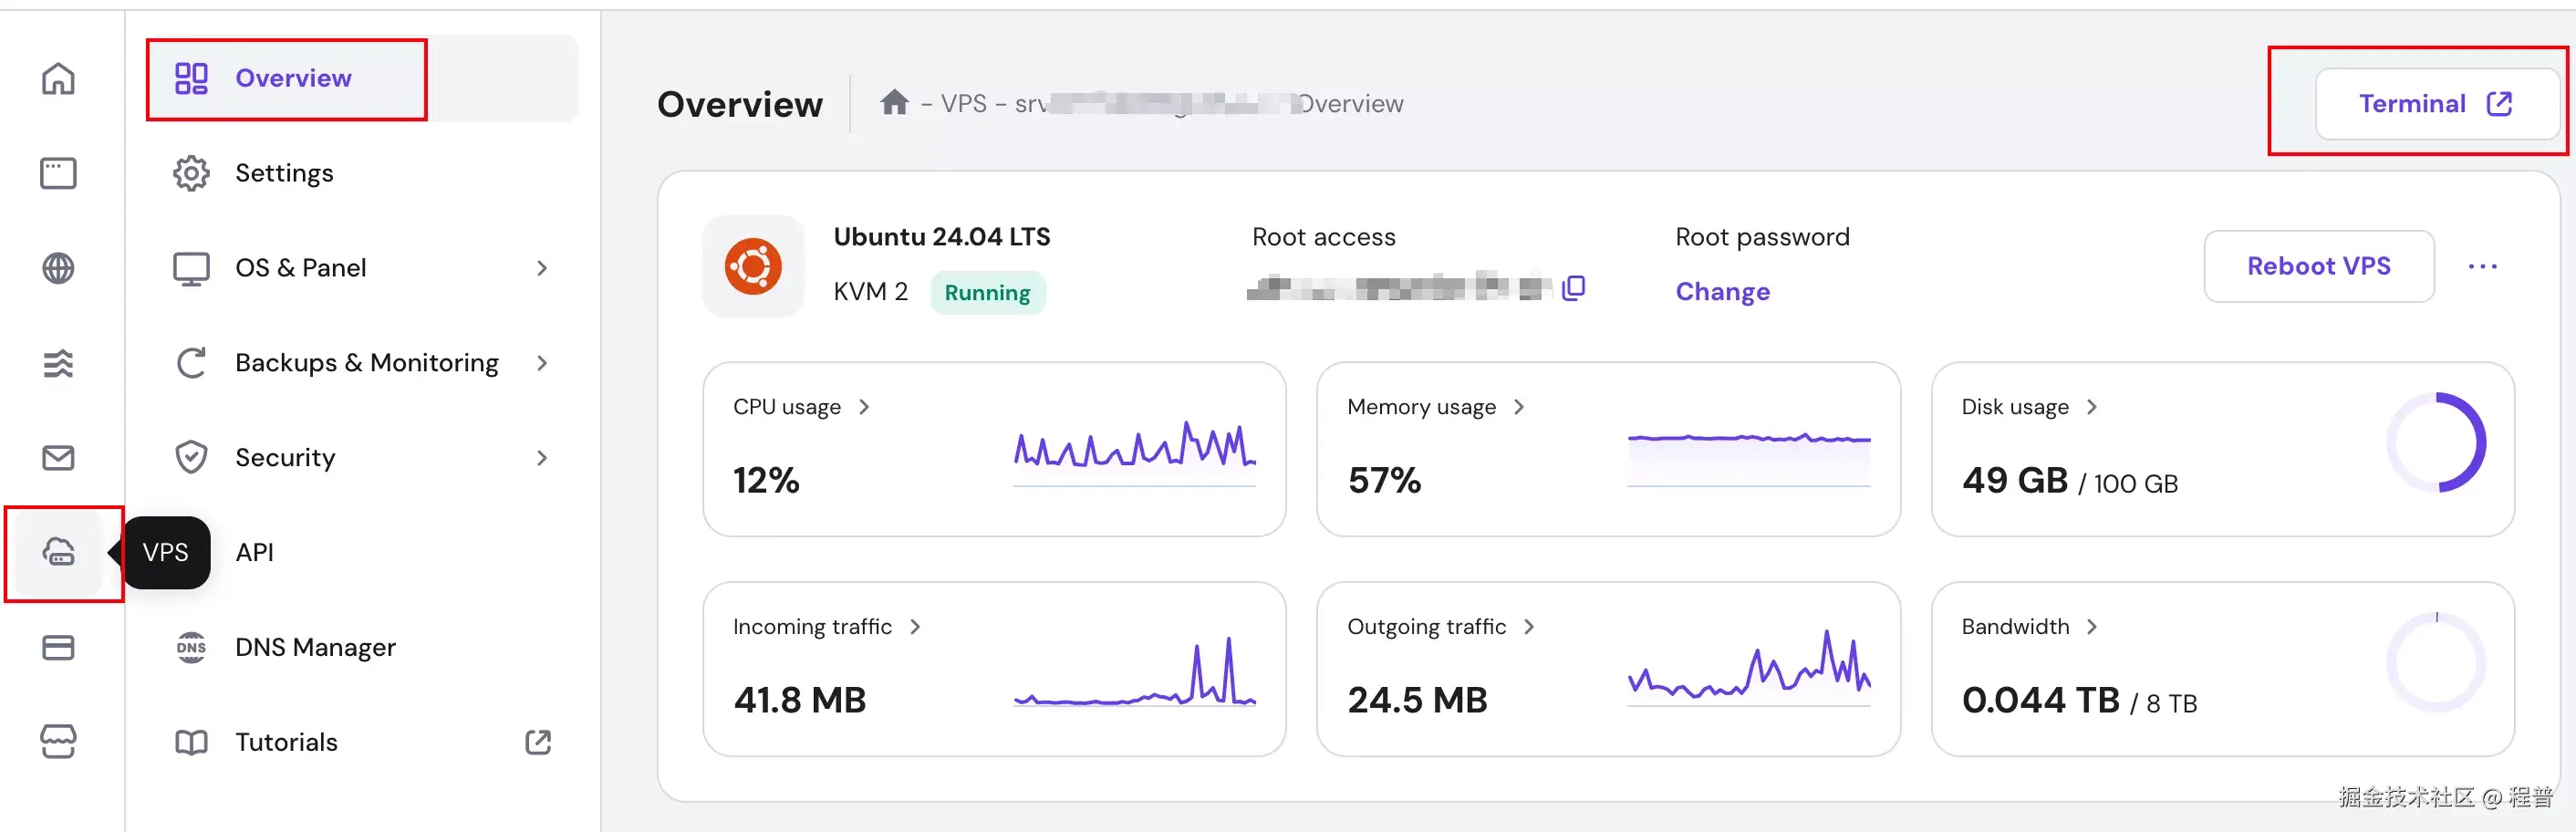
Task: Click the OS & Panel monitor icon
Action: [x=191, y=268]
